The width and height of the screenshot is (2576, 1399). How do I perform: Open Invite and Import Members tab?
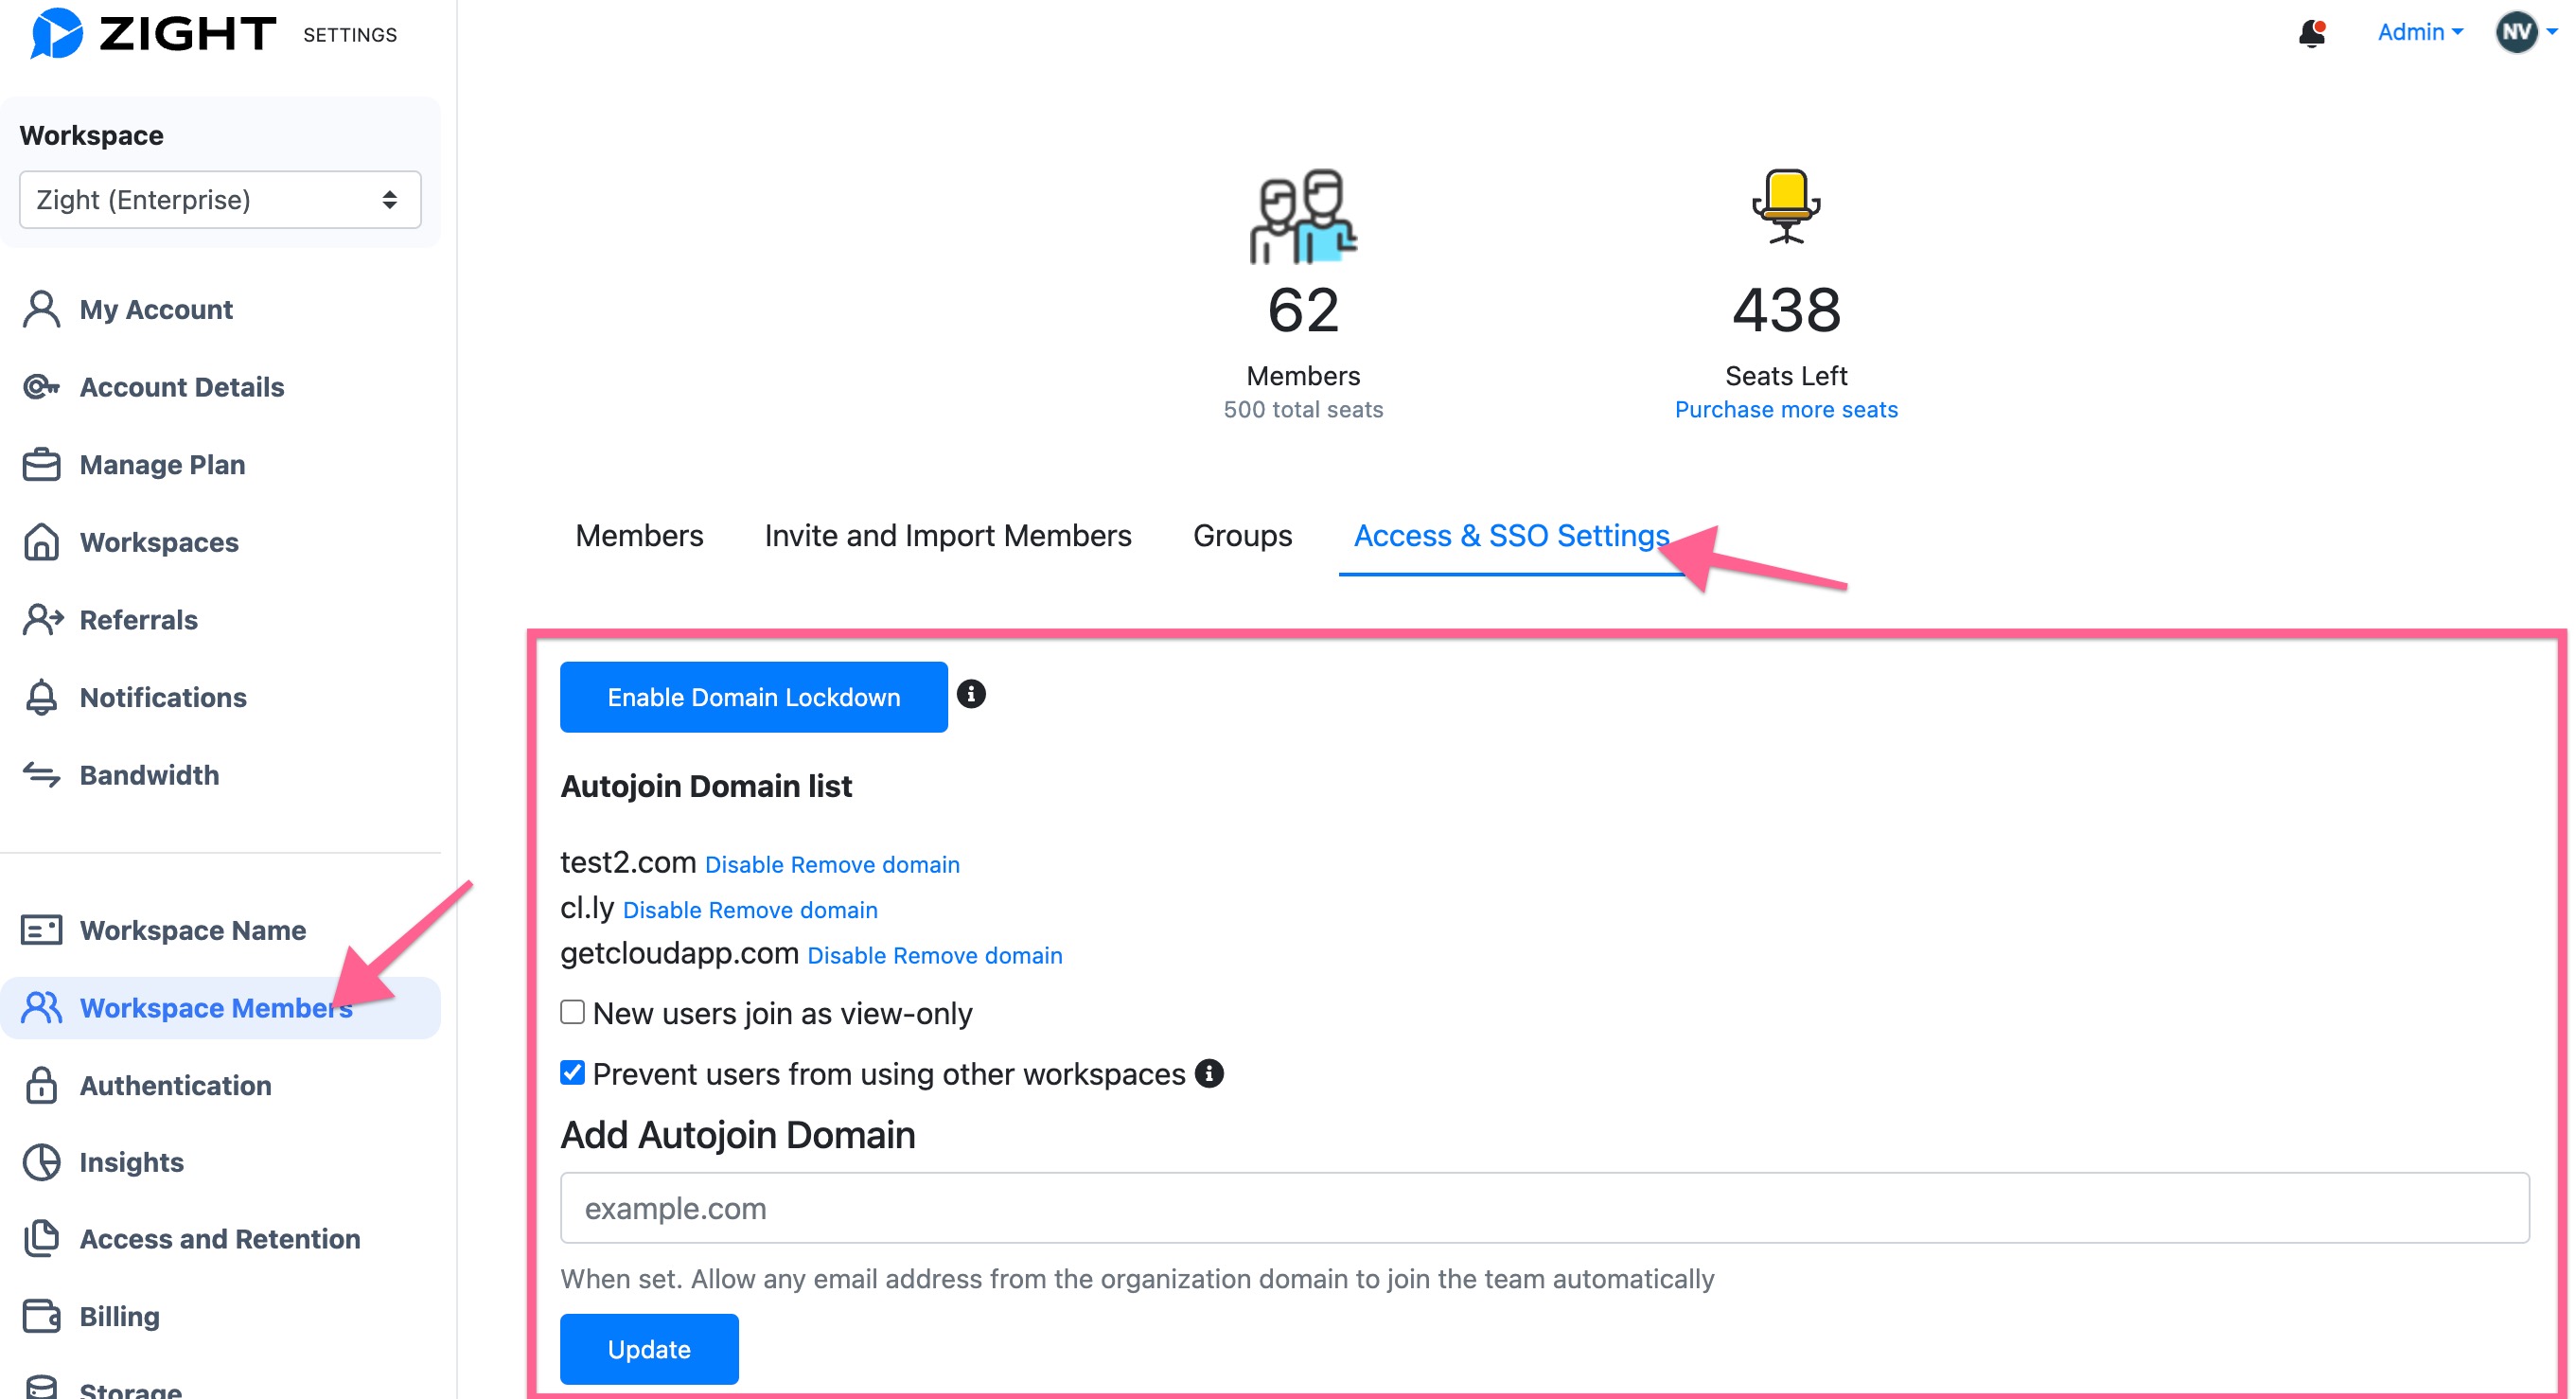948,536
